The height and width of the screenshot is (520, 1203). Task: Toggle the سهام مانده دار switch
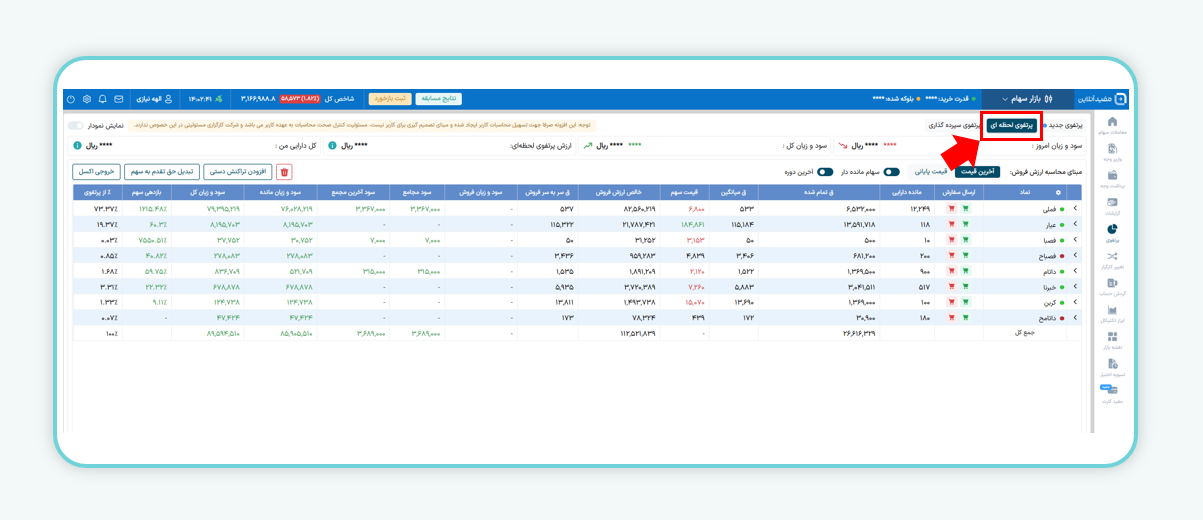click(x=890, y=172)
